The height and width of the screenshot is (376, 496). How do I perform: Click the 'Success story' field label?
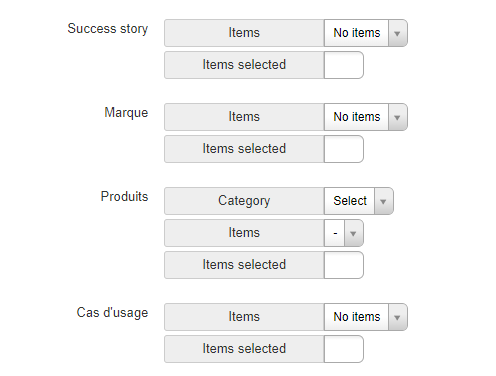point(108,29)
